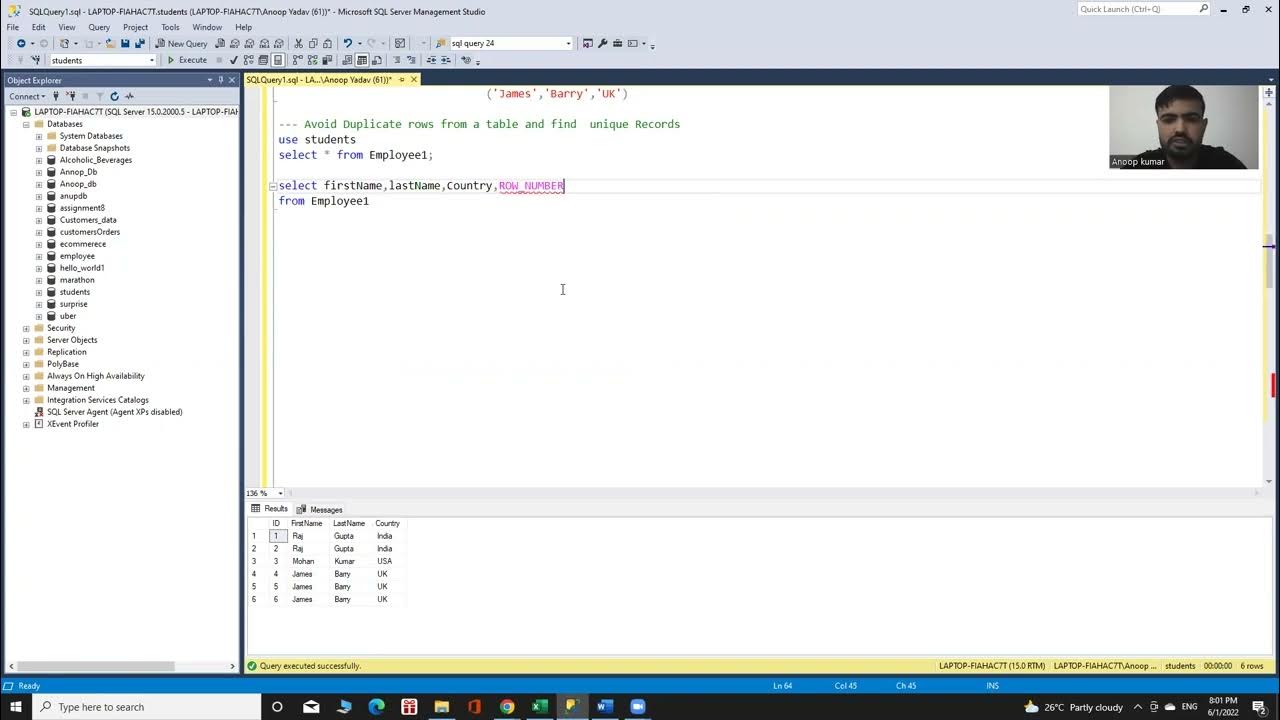Click the Save All icon
1280x720 pixels.
point(139,44)
